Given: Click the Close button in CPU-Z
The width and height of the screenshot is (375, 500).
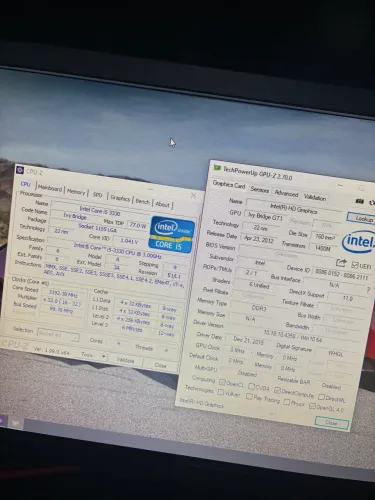Looking at the screenshot, I should tap(161, 366).
